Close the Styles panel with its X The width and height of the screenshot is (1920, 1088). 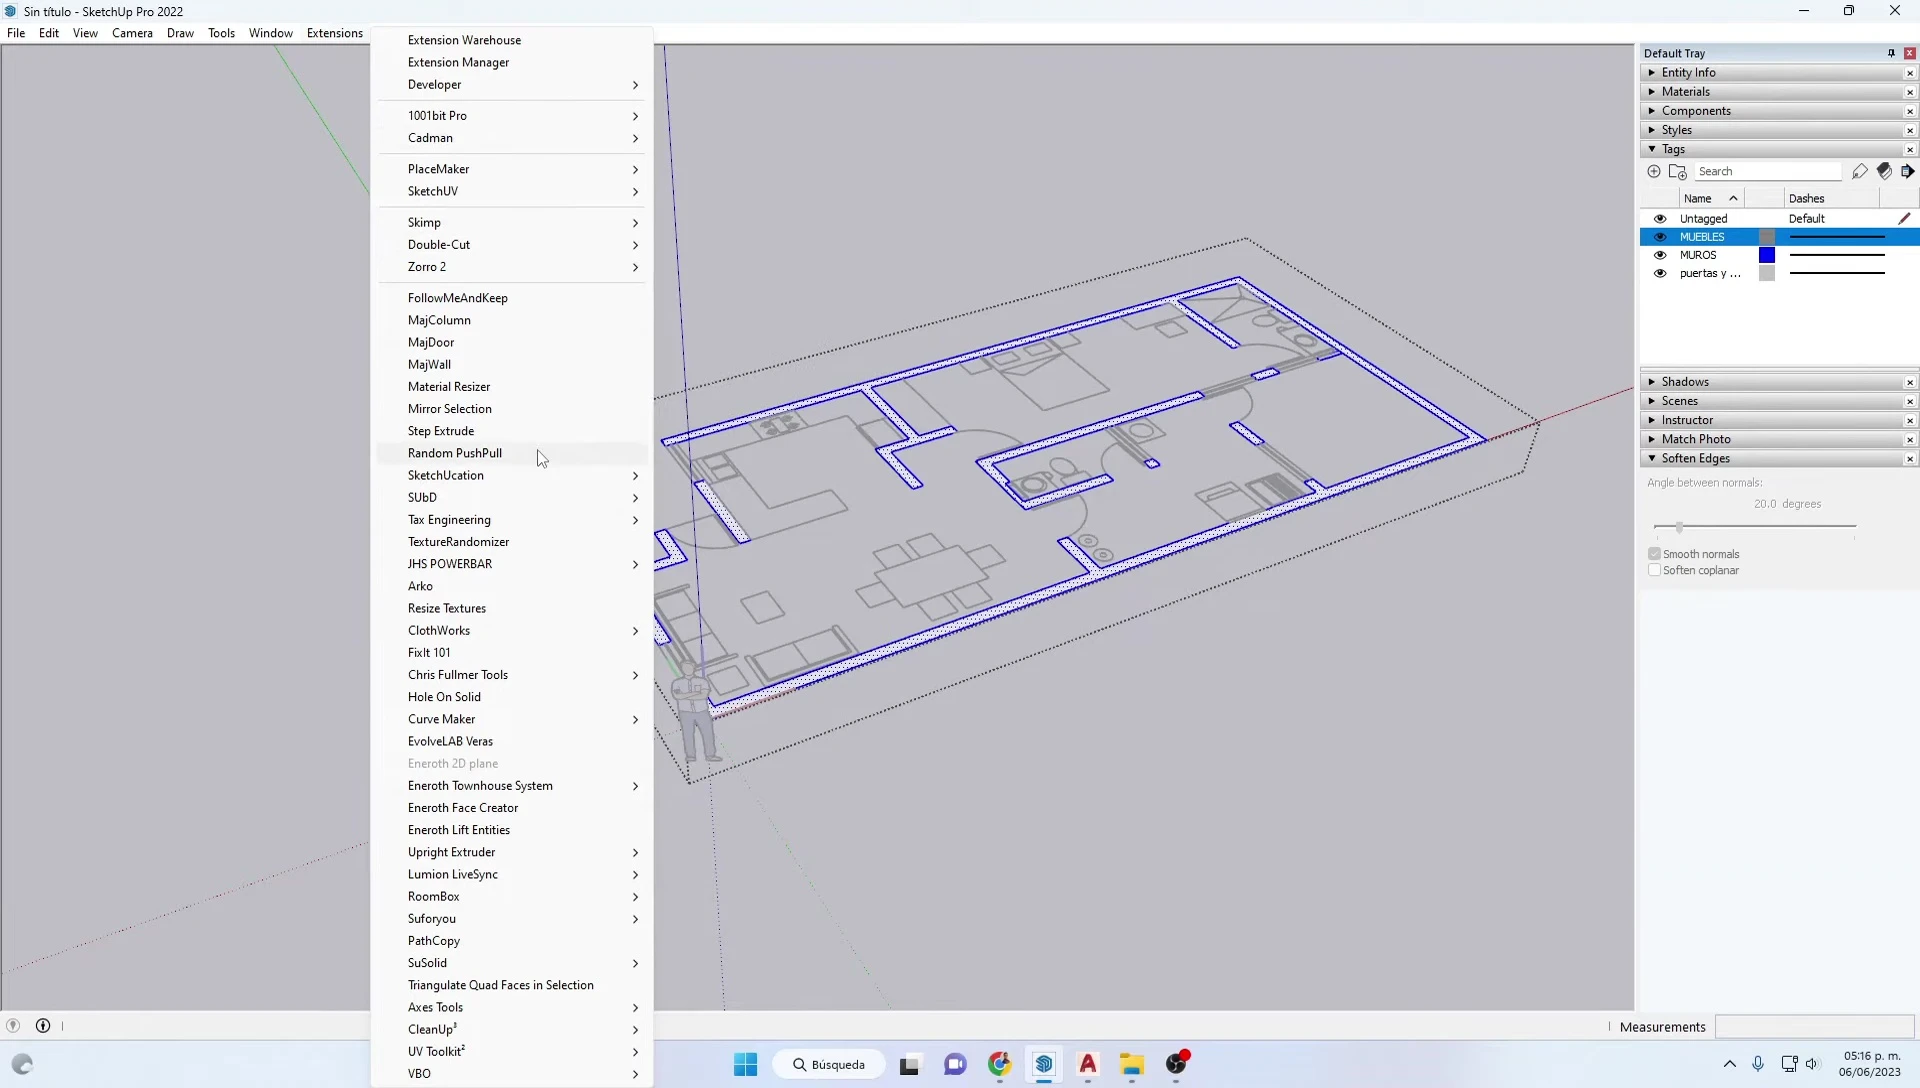click(x=1909, y=131)
